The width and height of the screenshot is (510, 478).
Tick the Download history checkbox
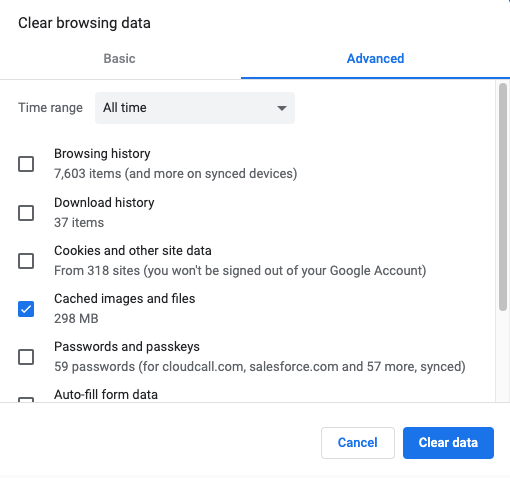tap(26, 213)
